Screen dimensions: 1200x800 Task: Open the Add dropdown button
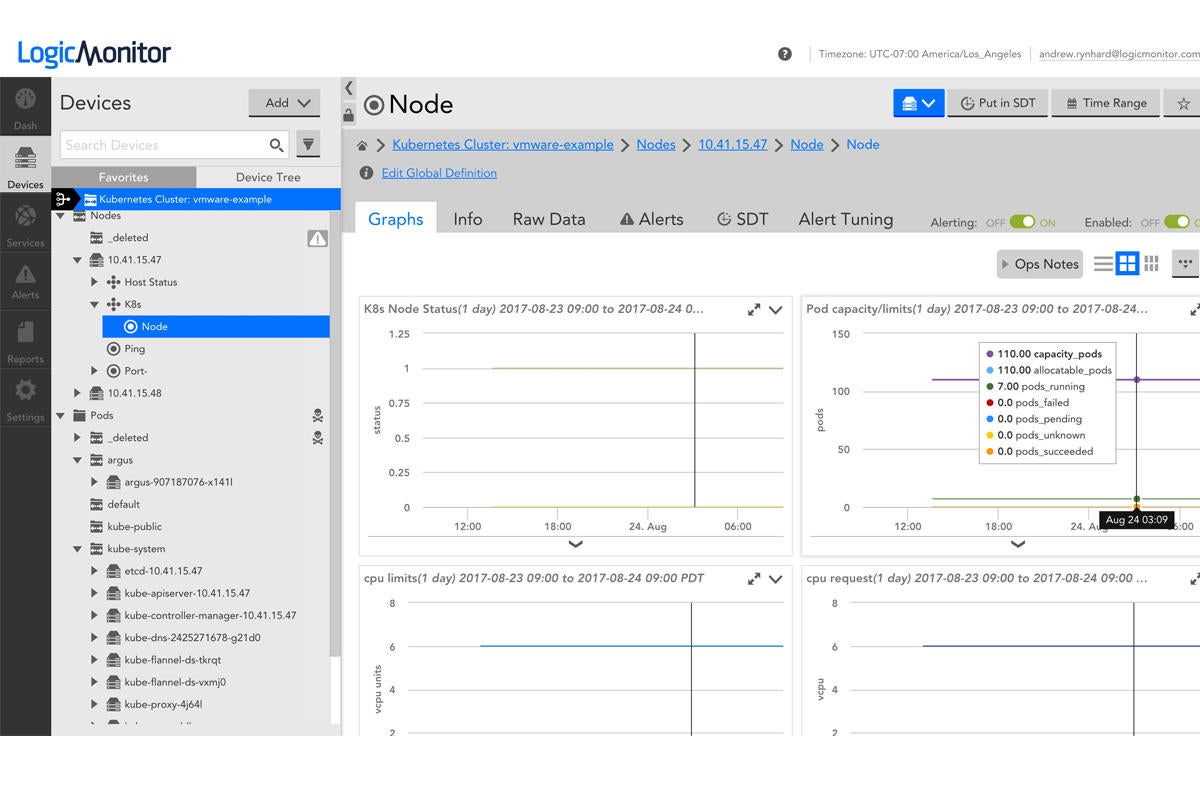(x=284, y=103)
